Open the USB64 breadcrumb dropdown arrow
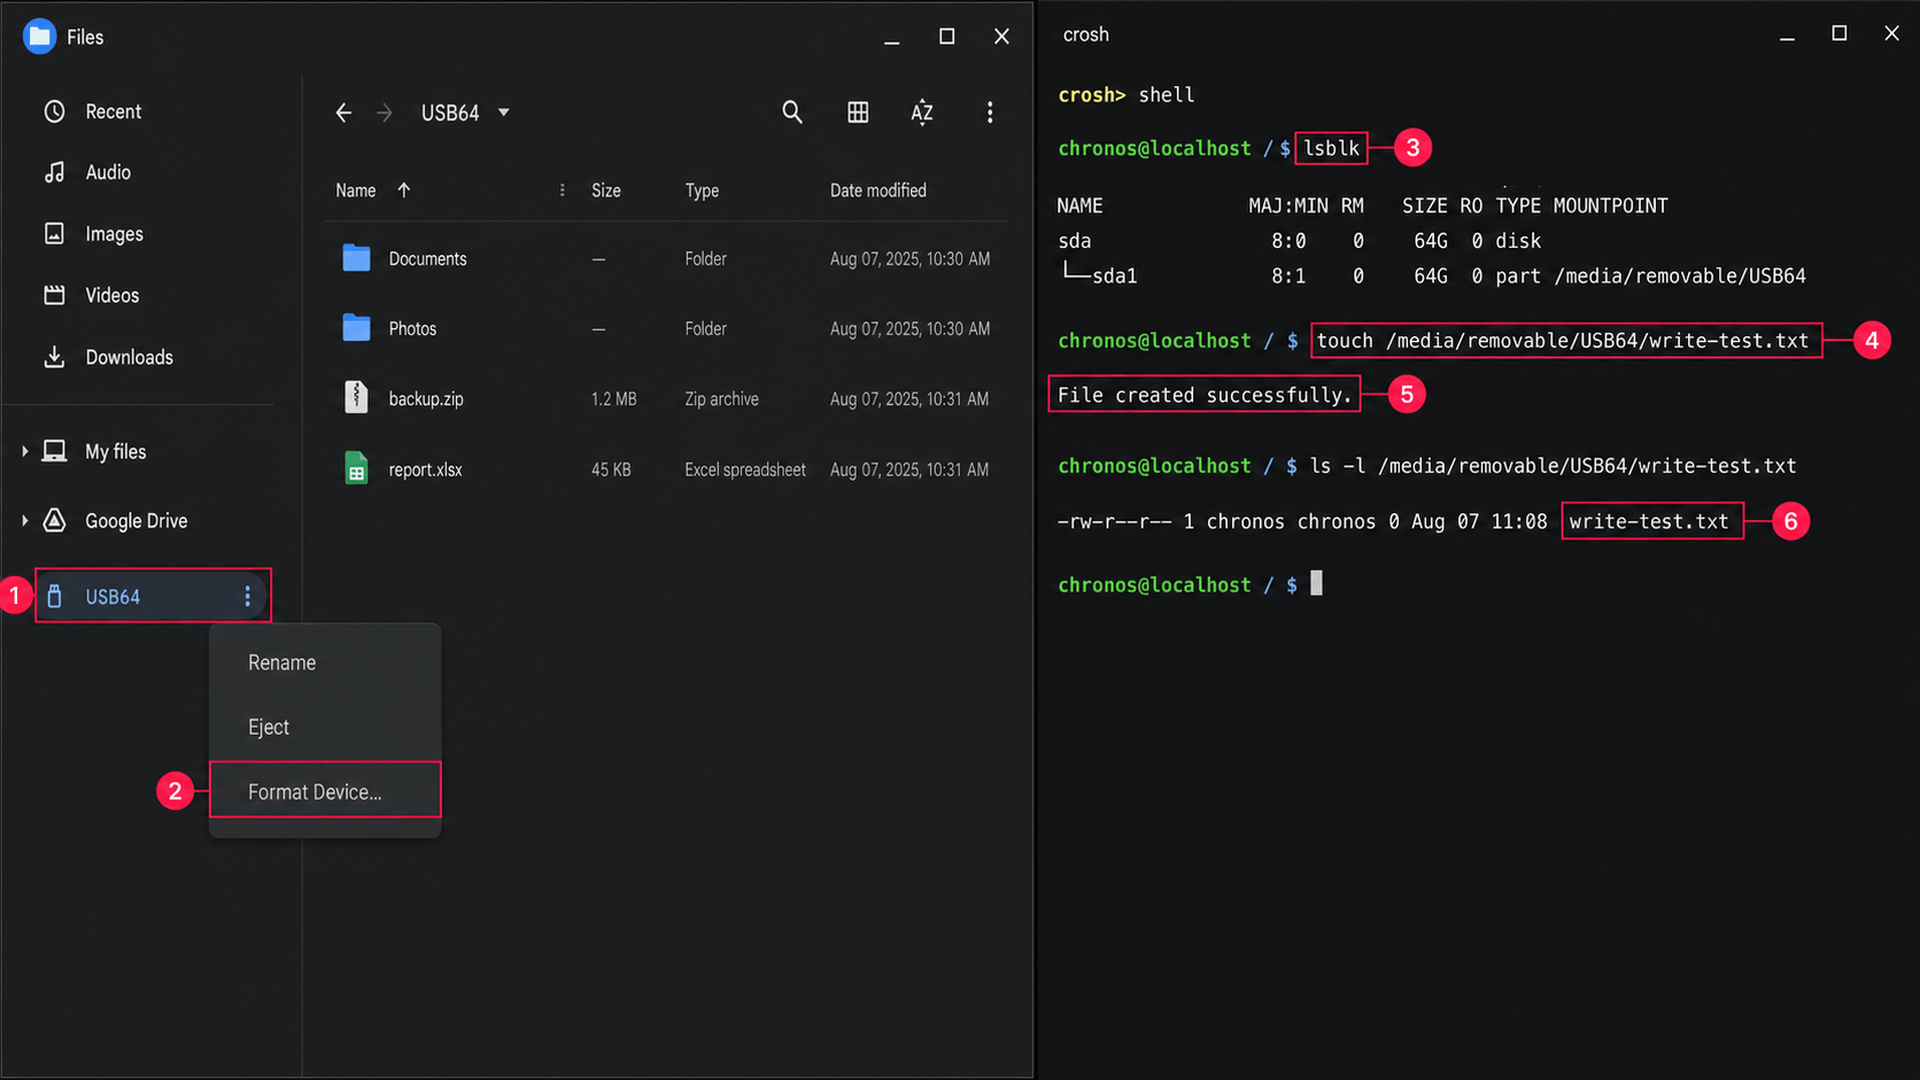Image resolution: width=1920 pixels, height=1080 pixels. tap(504, 112)
